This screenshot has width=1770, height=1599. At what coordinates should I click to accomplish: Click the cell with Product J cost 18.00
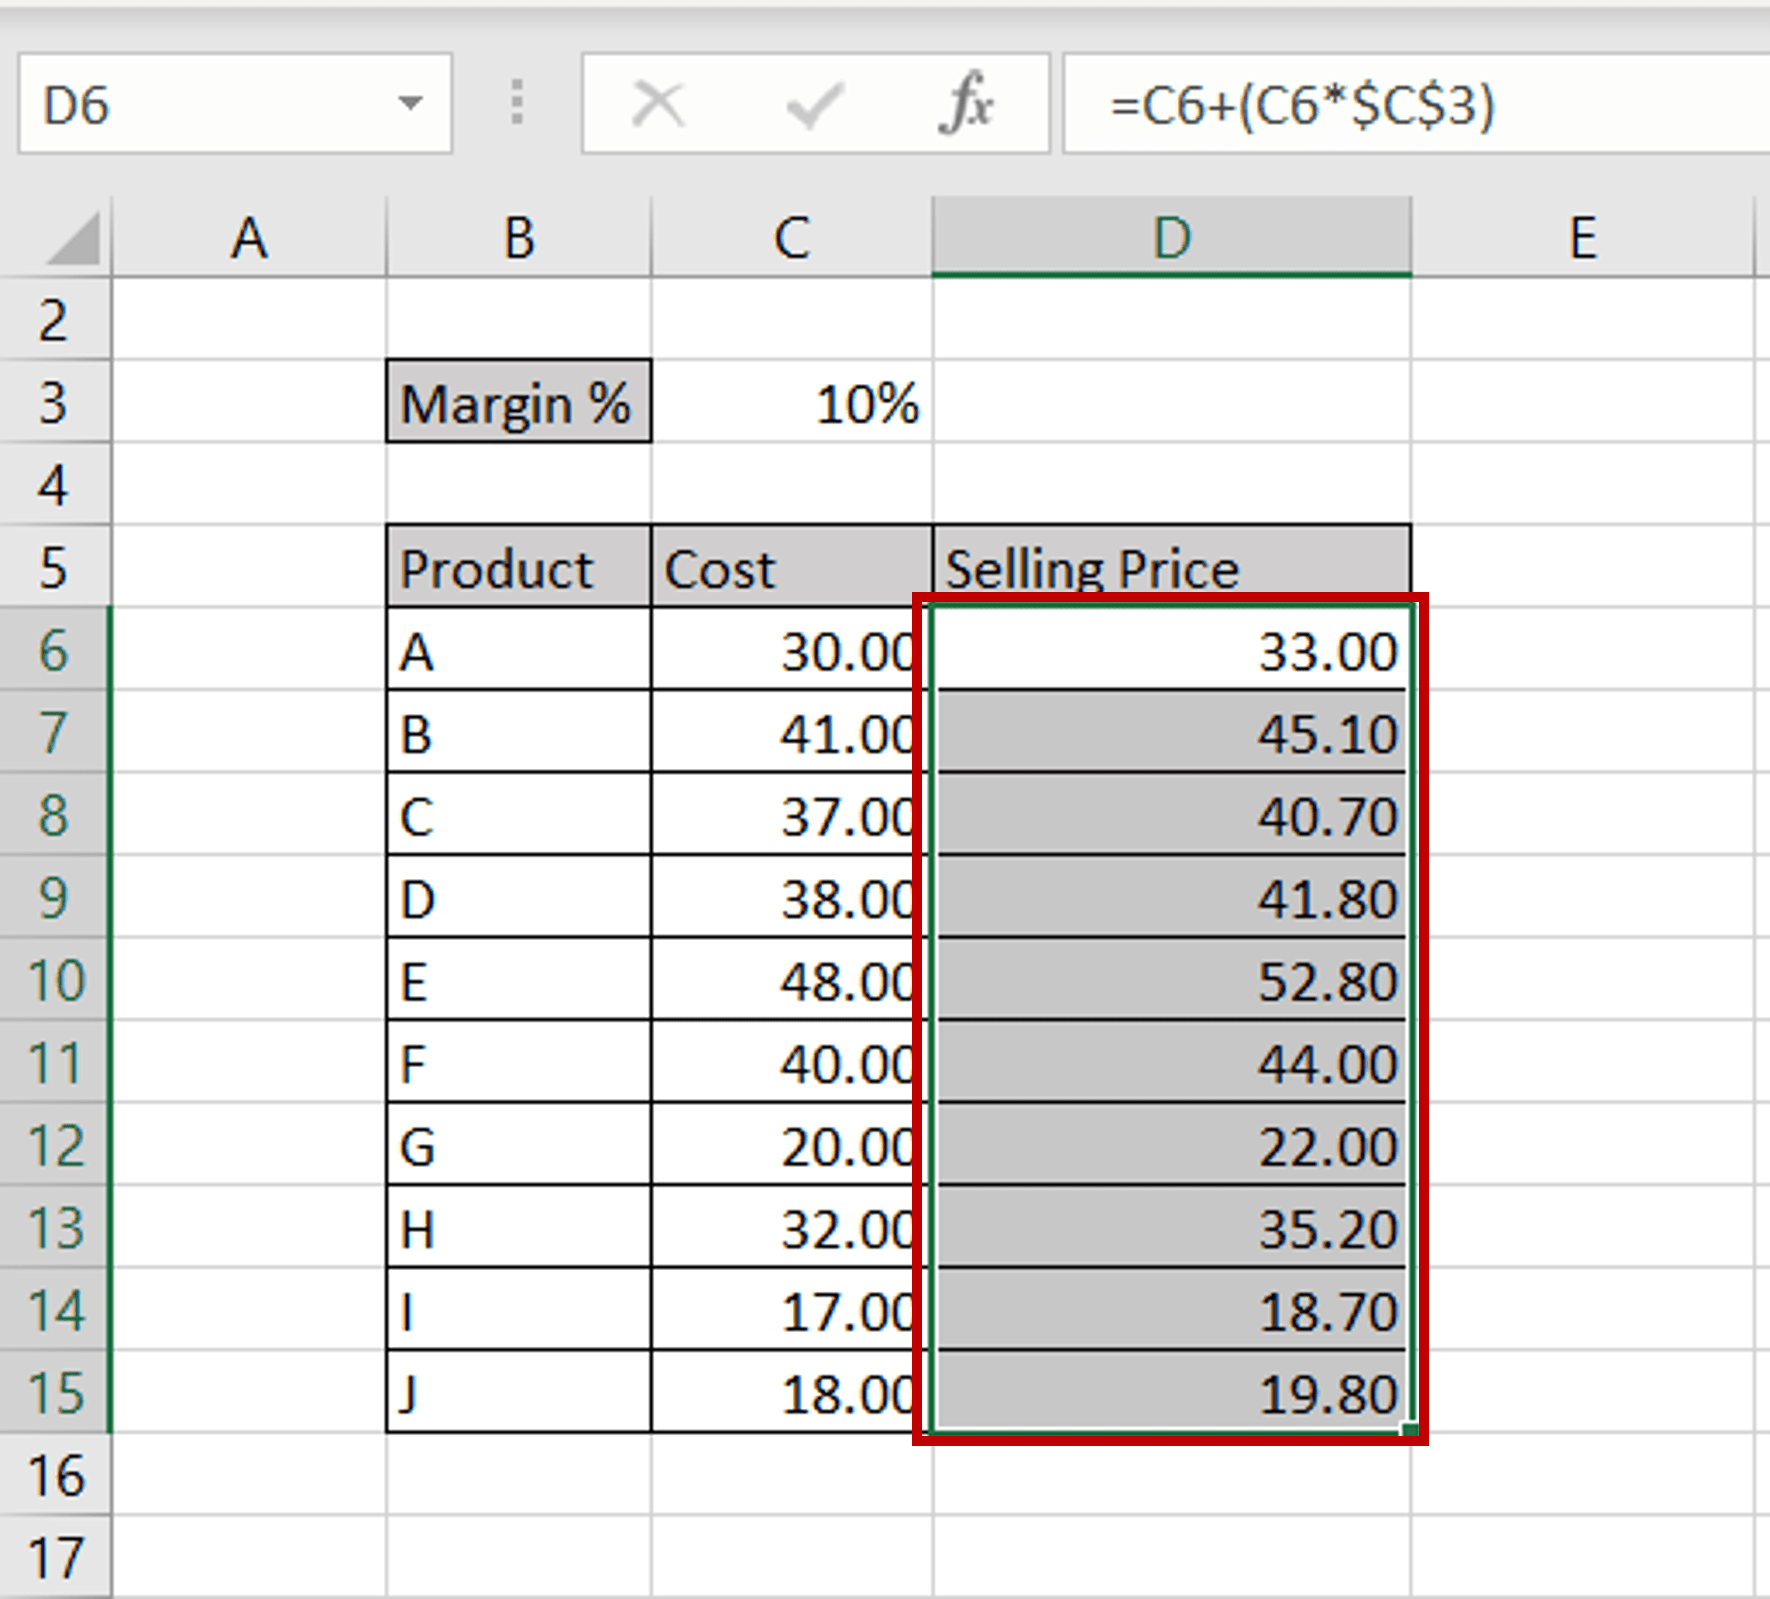790,1394
